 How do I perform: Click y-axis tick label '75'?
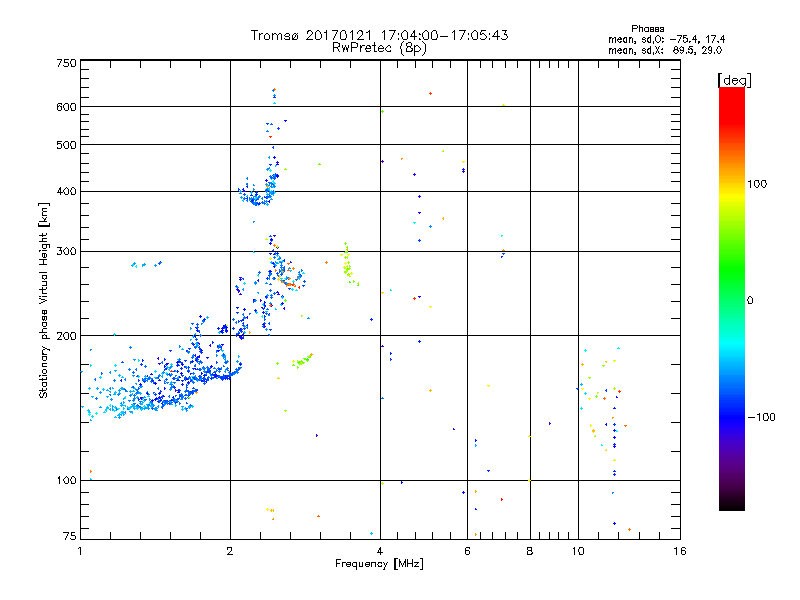pos(70,536)
